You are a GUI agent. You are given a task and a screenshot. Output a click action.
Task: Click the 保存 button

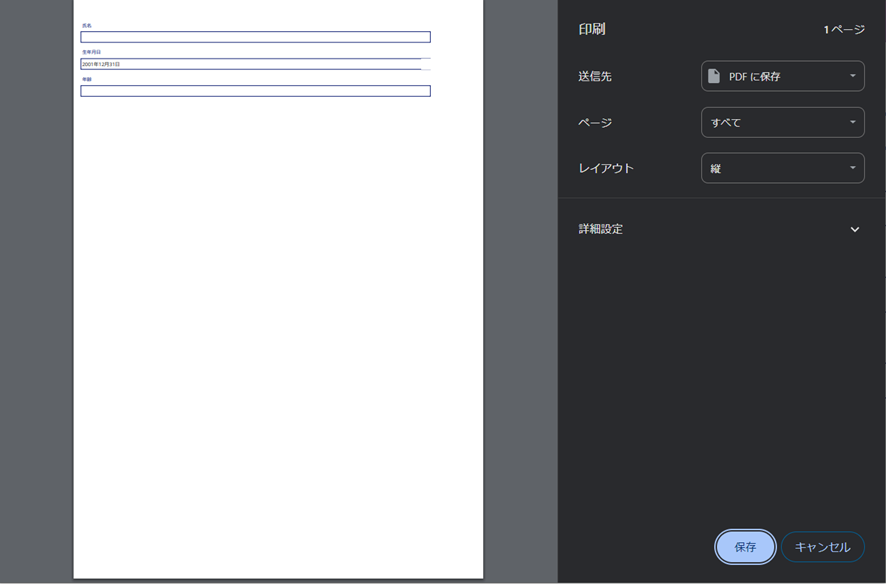point(745,547)
